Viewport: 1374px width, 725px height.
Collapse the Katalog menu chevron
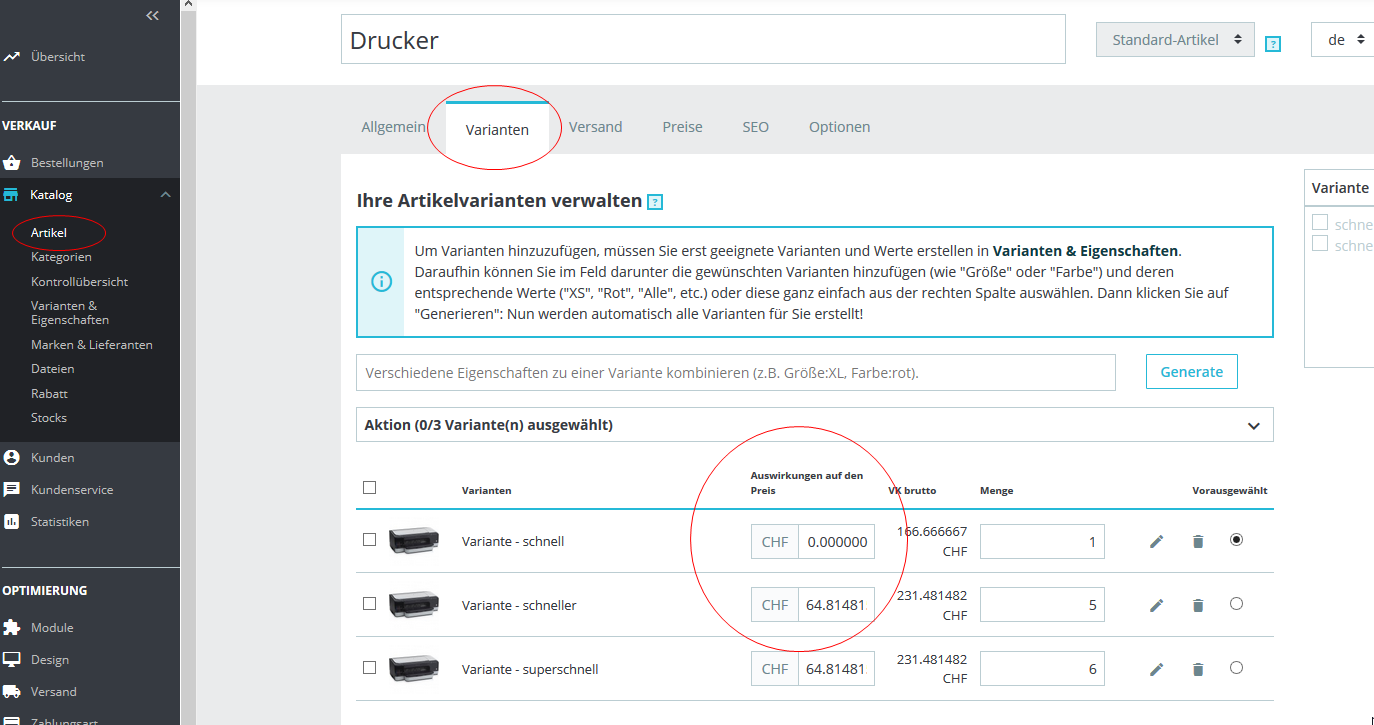166,195
